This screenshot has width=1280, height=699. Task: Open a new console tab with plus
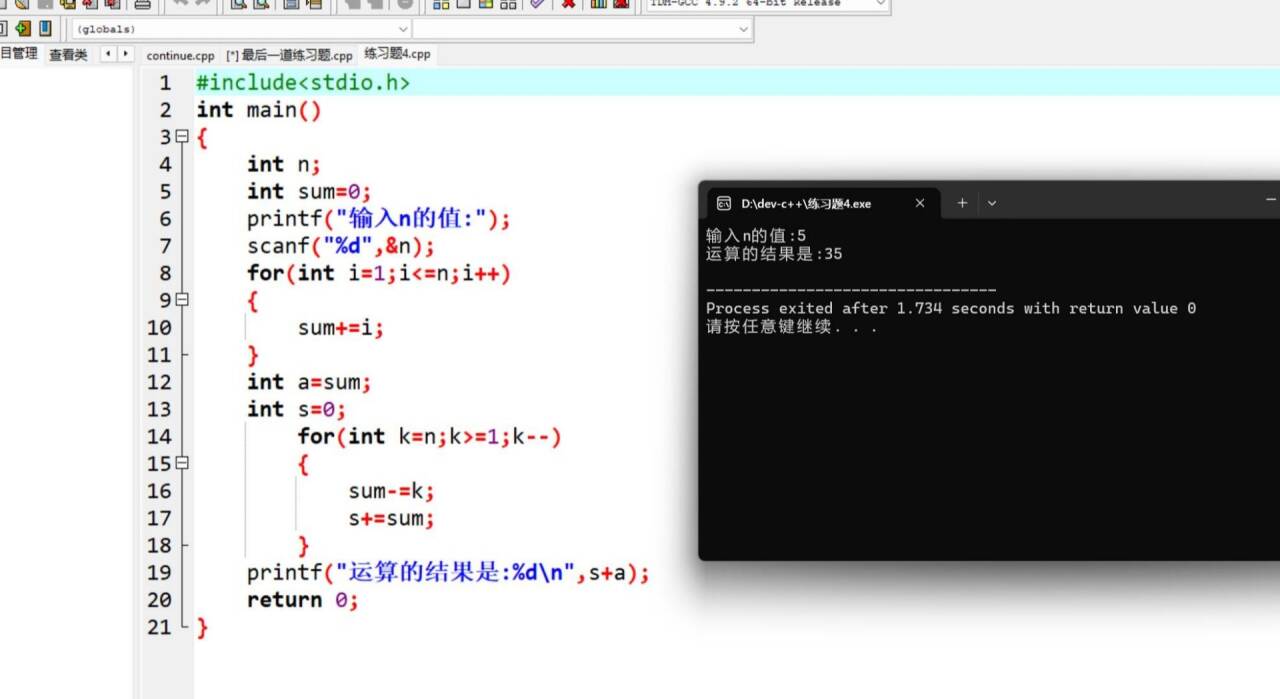pyautogui.click(x=962, y=203)
